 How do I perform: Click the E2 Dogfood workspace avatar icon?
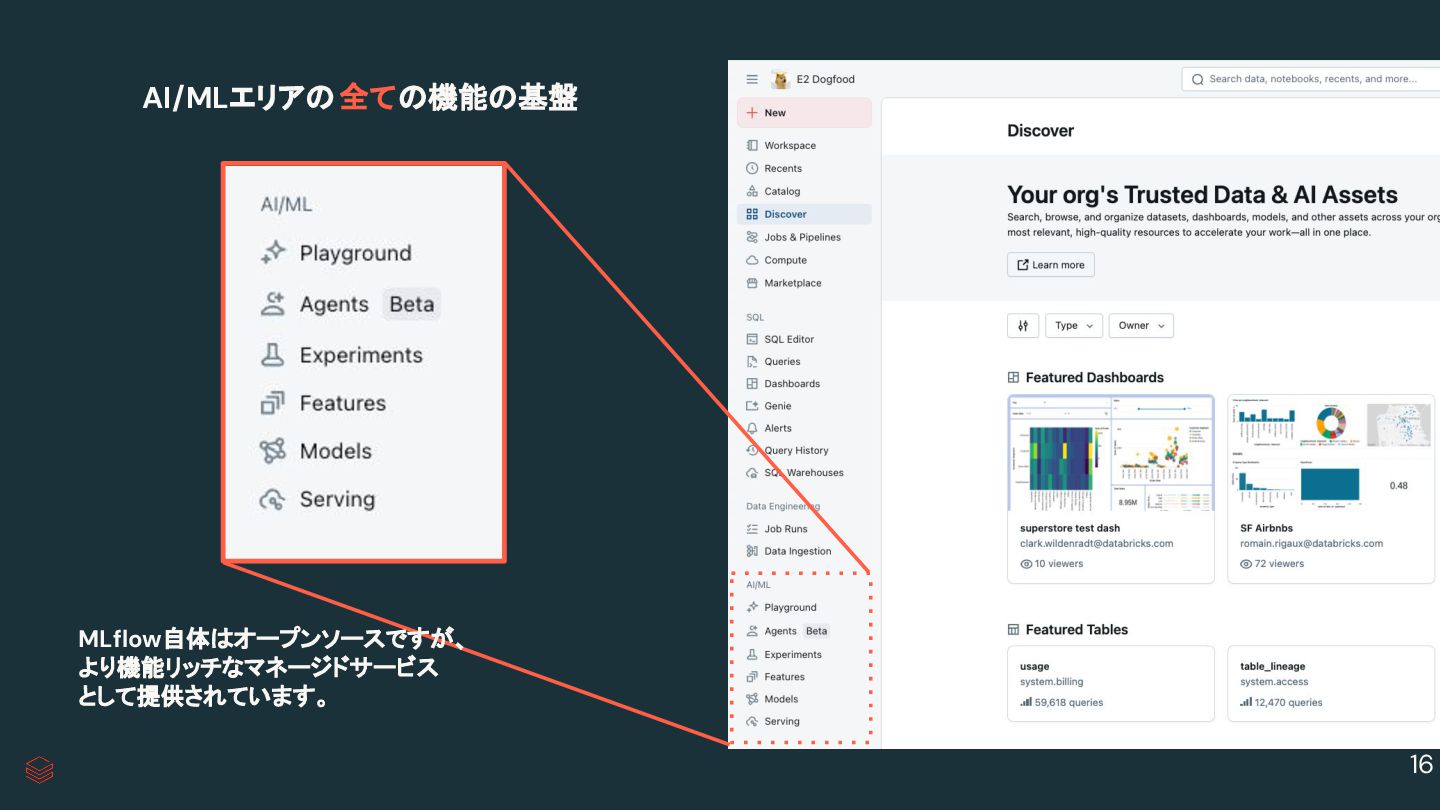click(x=780, y=79)
